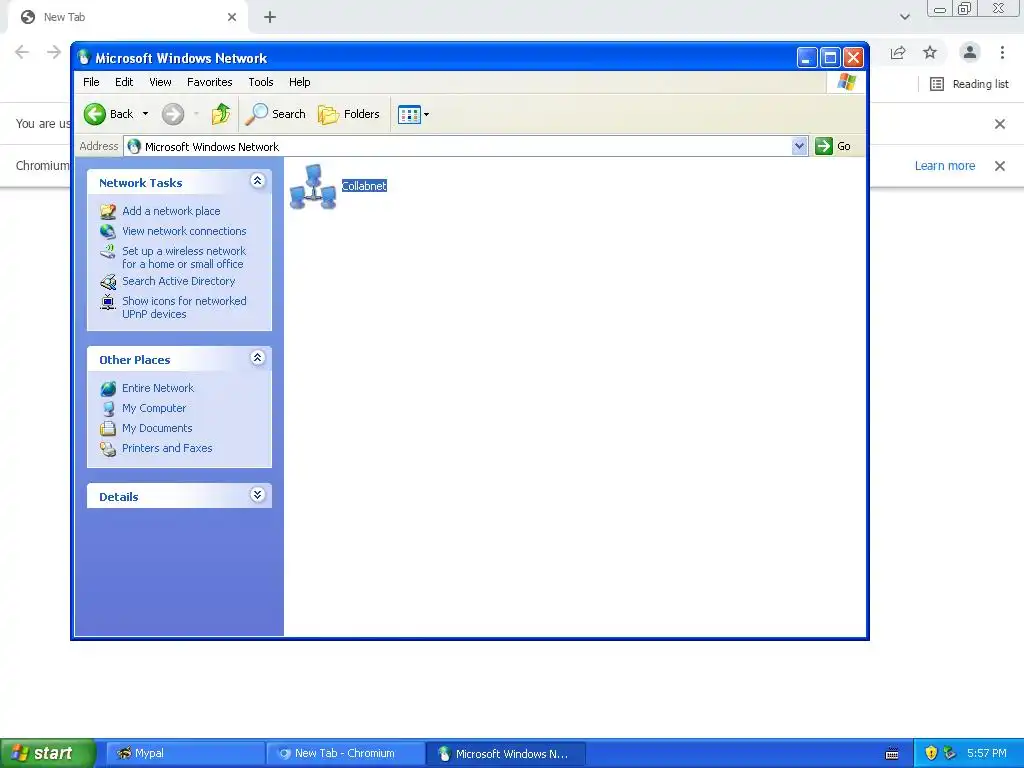Toggle the Folders pane button
The height and width of the screenshot is (768, 1024).
coord(349,114)
